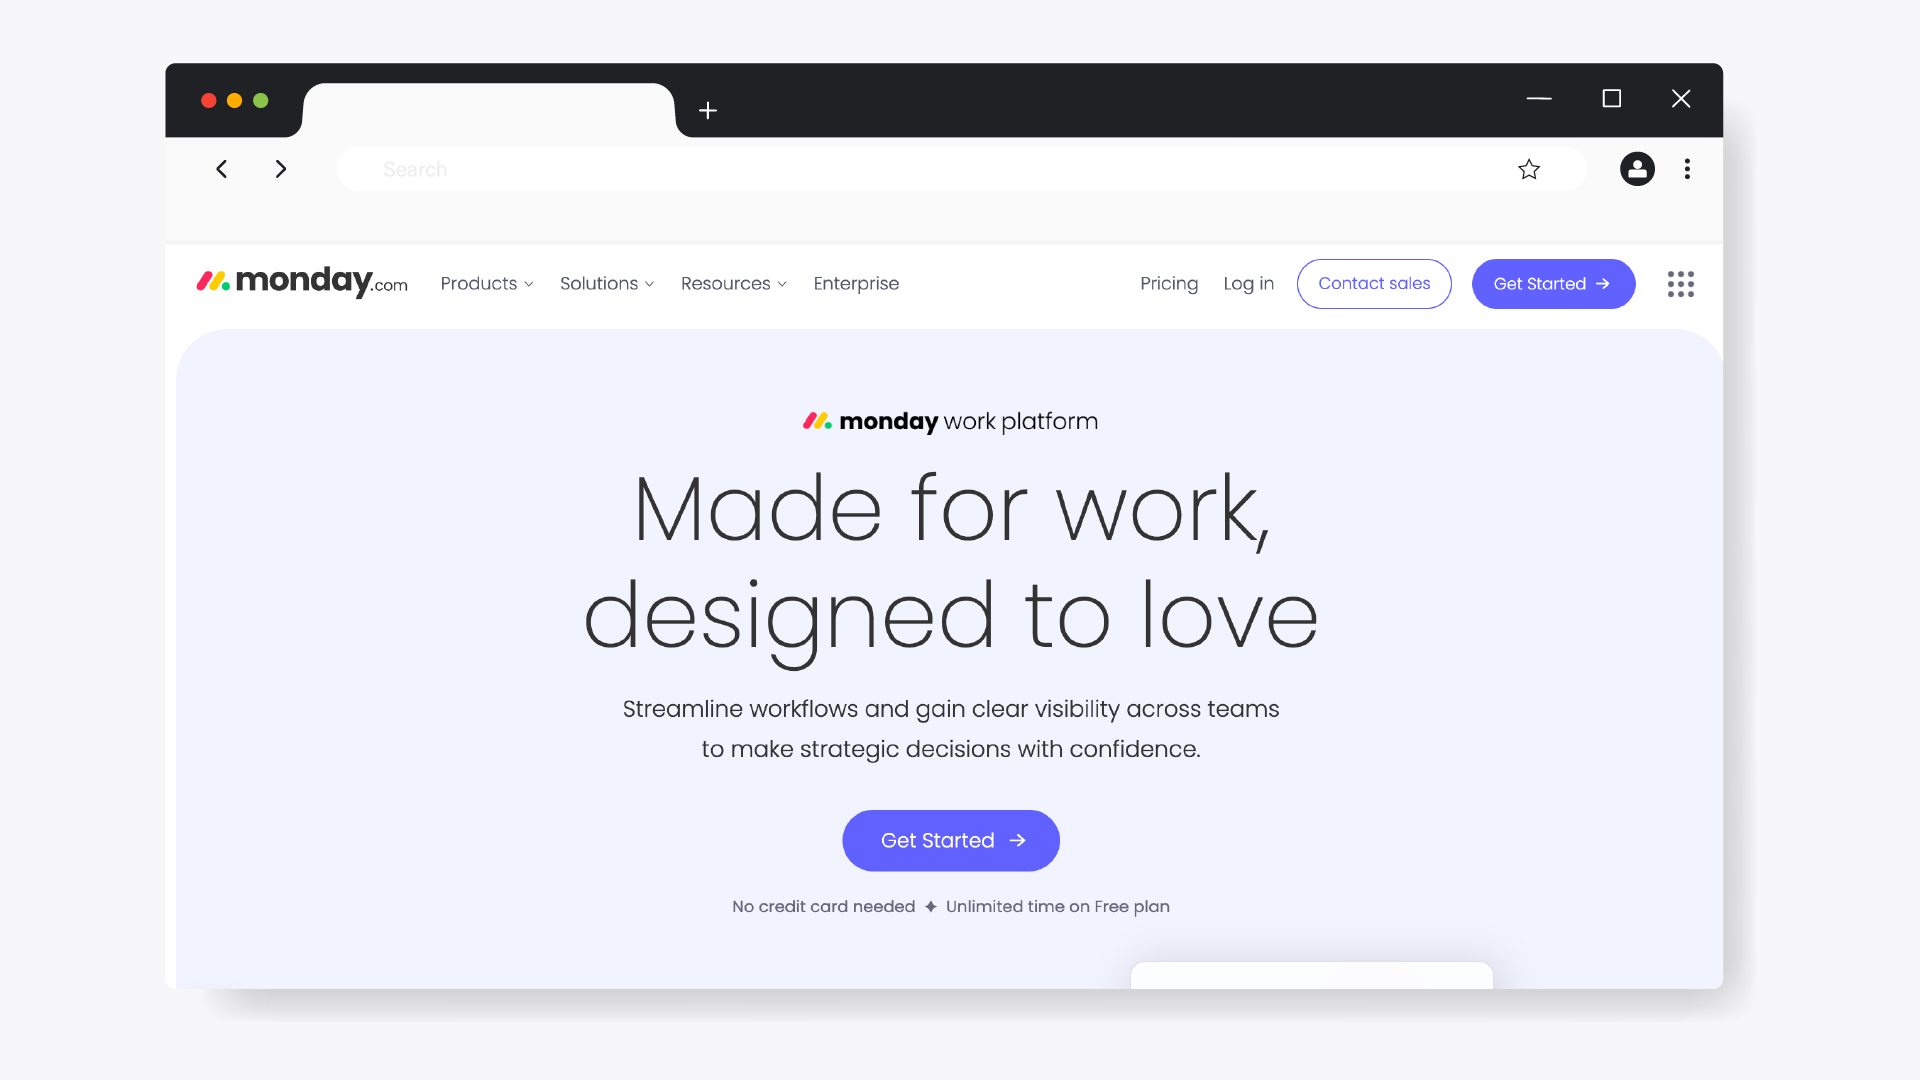Viewport: 1920px width, 1080px height.
Task: Click the hero Get Started arrow button
Action: 949,840
